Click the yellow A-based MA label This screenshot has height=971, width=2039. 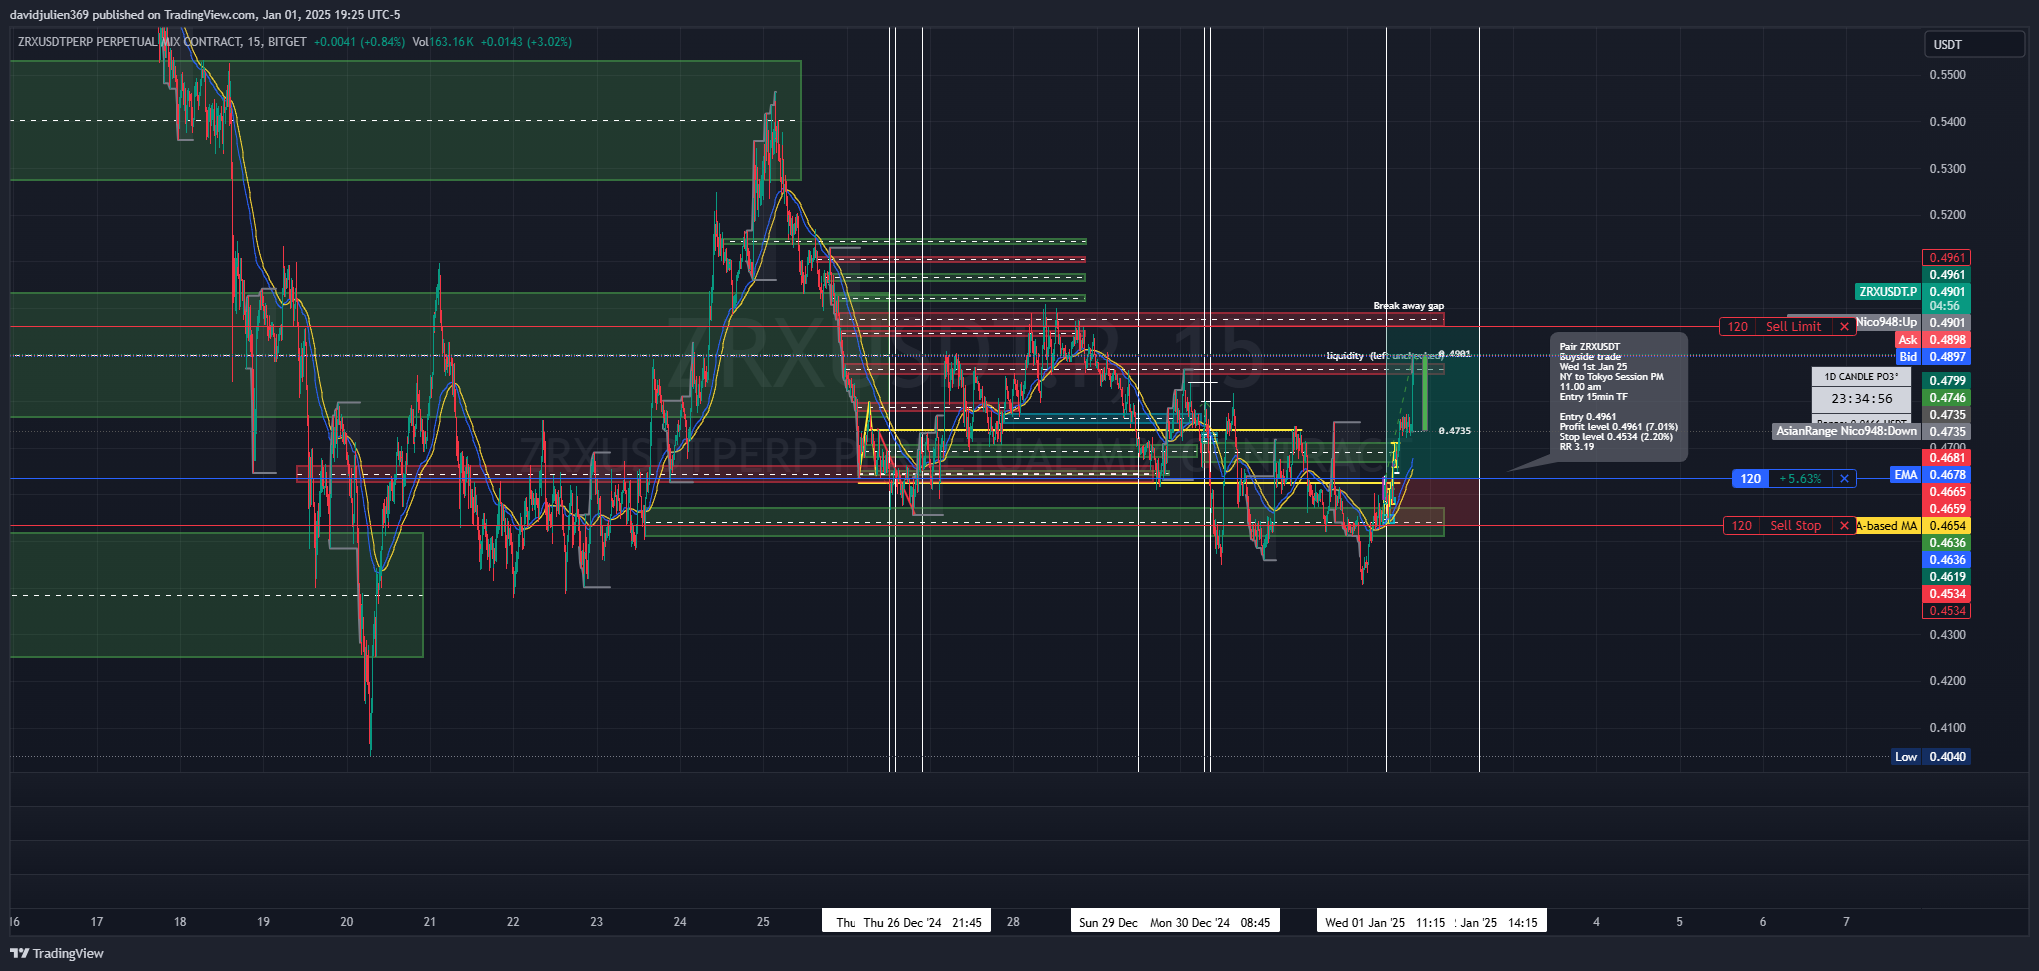(x=1888, y=526)
